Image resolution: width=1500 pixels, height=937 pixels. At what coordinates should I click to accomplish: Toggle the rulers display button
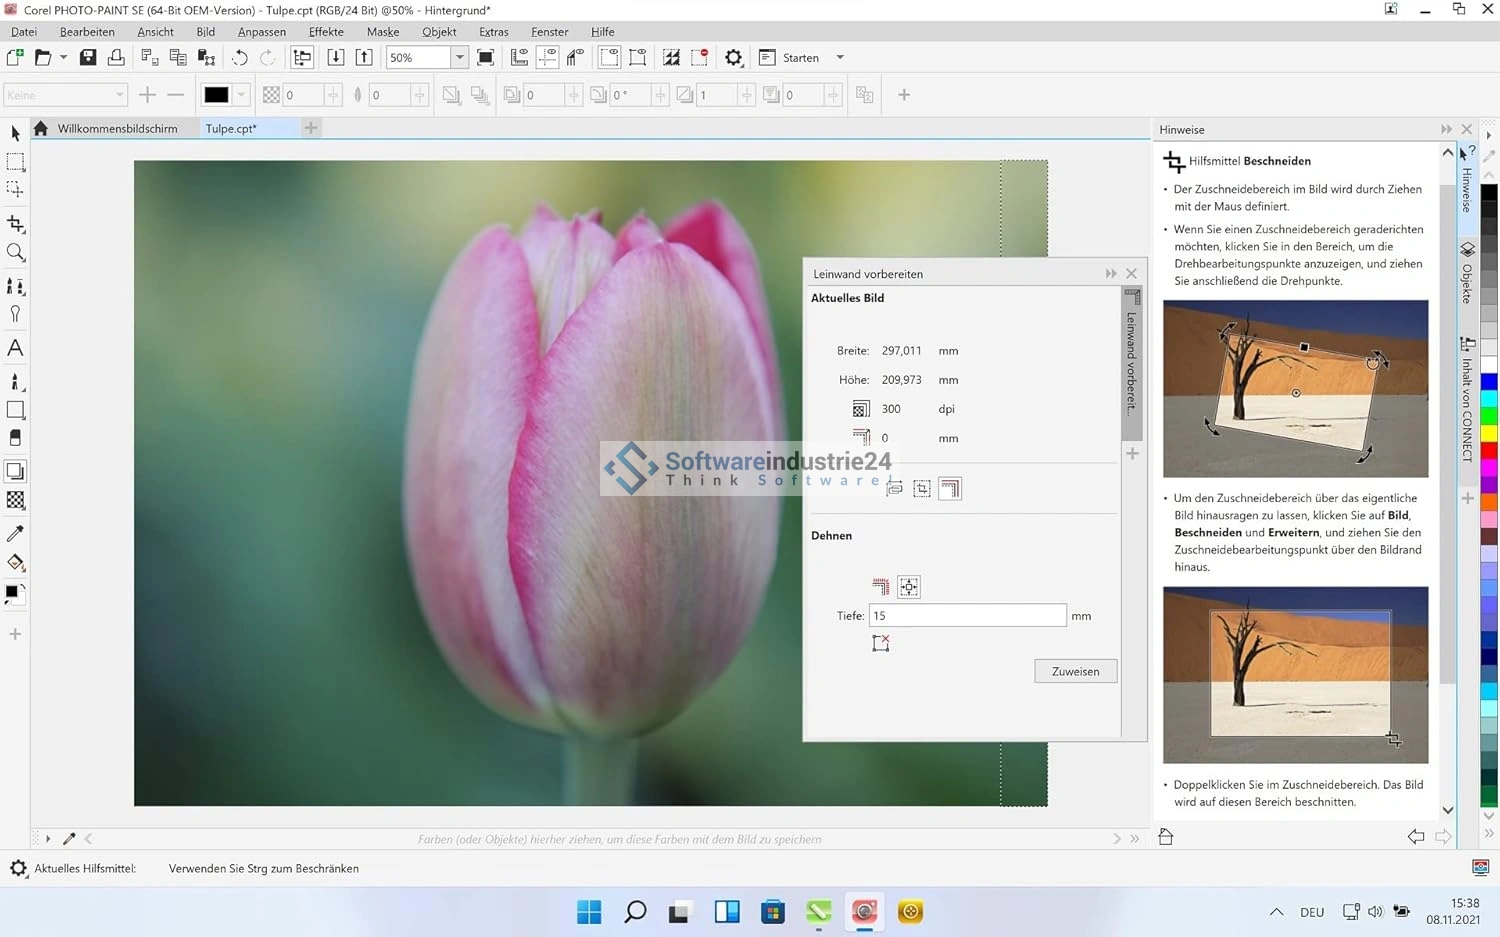point(519,58)
